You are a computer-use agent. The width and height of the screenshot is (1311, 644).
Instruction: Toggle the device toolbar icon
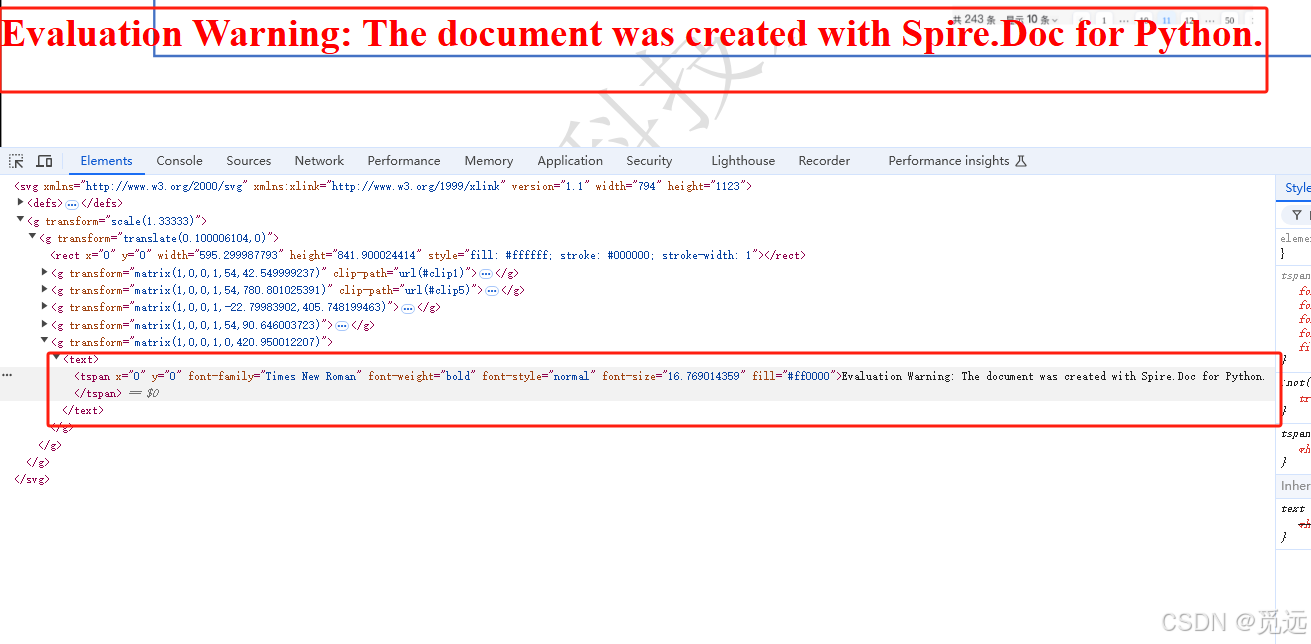tap(44, 161)
